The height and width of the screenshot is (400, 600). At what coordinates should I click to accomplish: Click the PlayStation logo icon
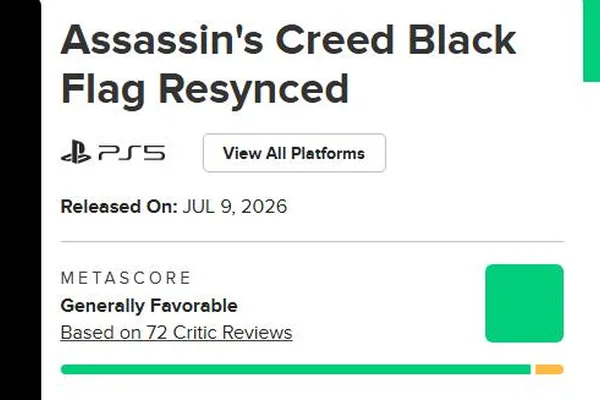pyautogui.click(x=76, y=152)
